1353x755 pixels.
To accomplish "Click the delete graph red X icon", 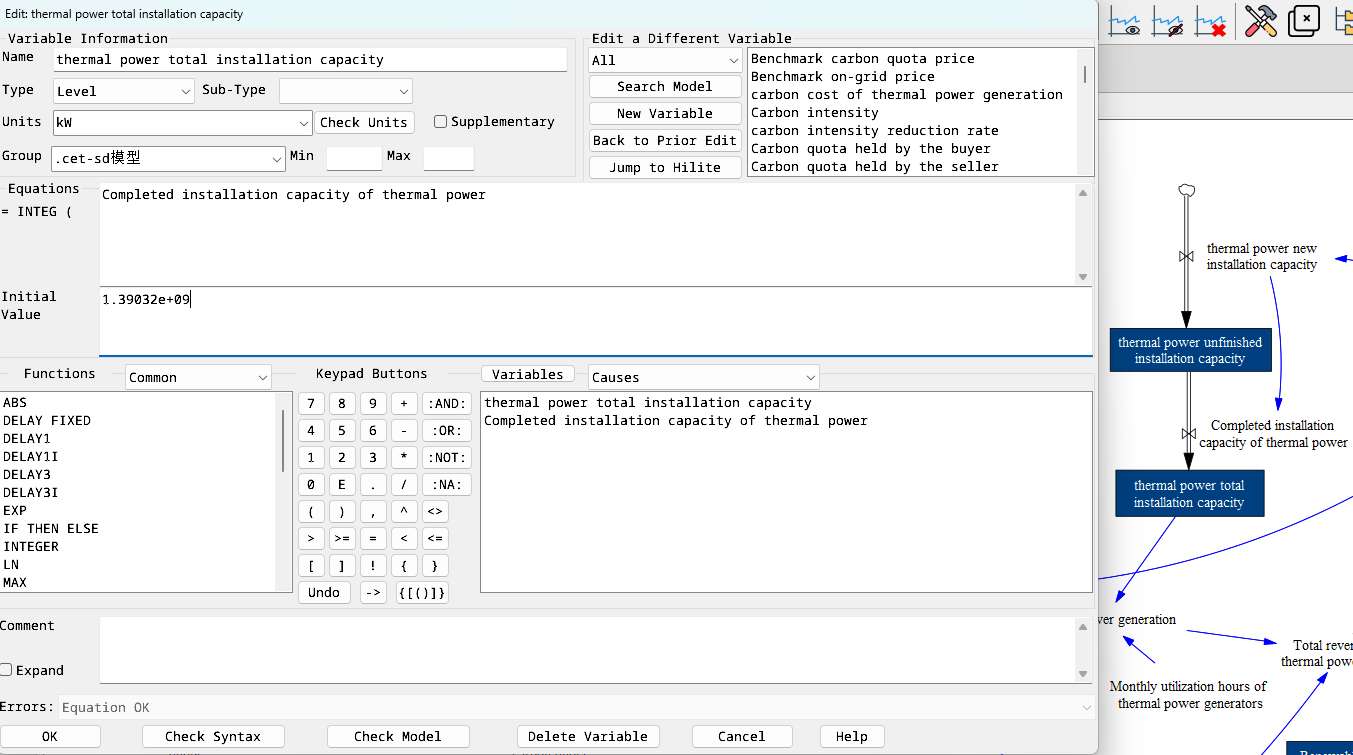I will coord(1210,21).
